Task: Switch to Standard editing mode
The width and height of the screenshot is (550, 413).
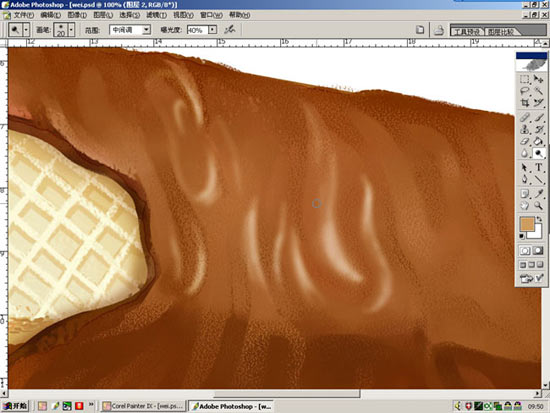Action: click(525, 251)
